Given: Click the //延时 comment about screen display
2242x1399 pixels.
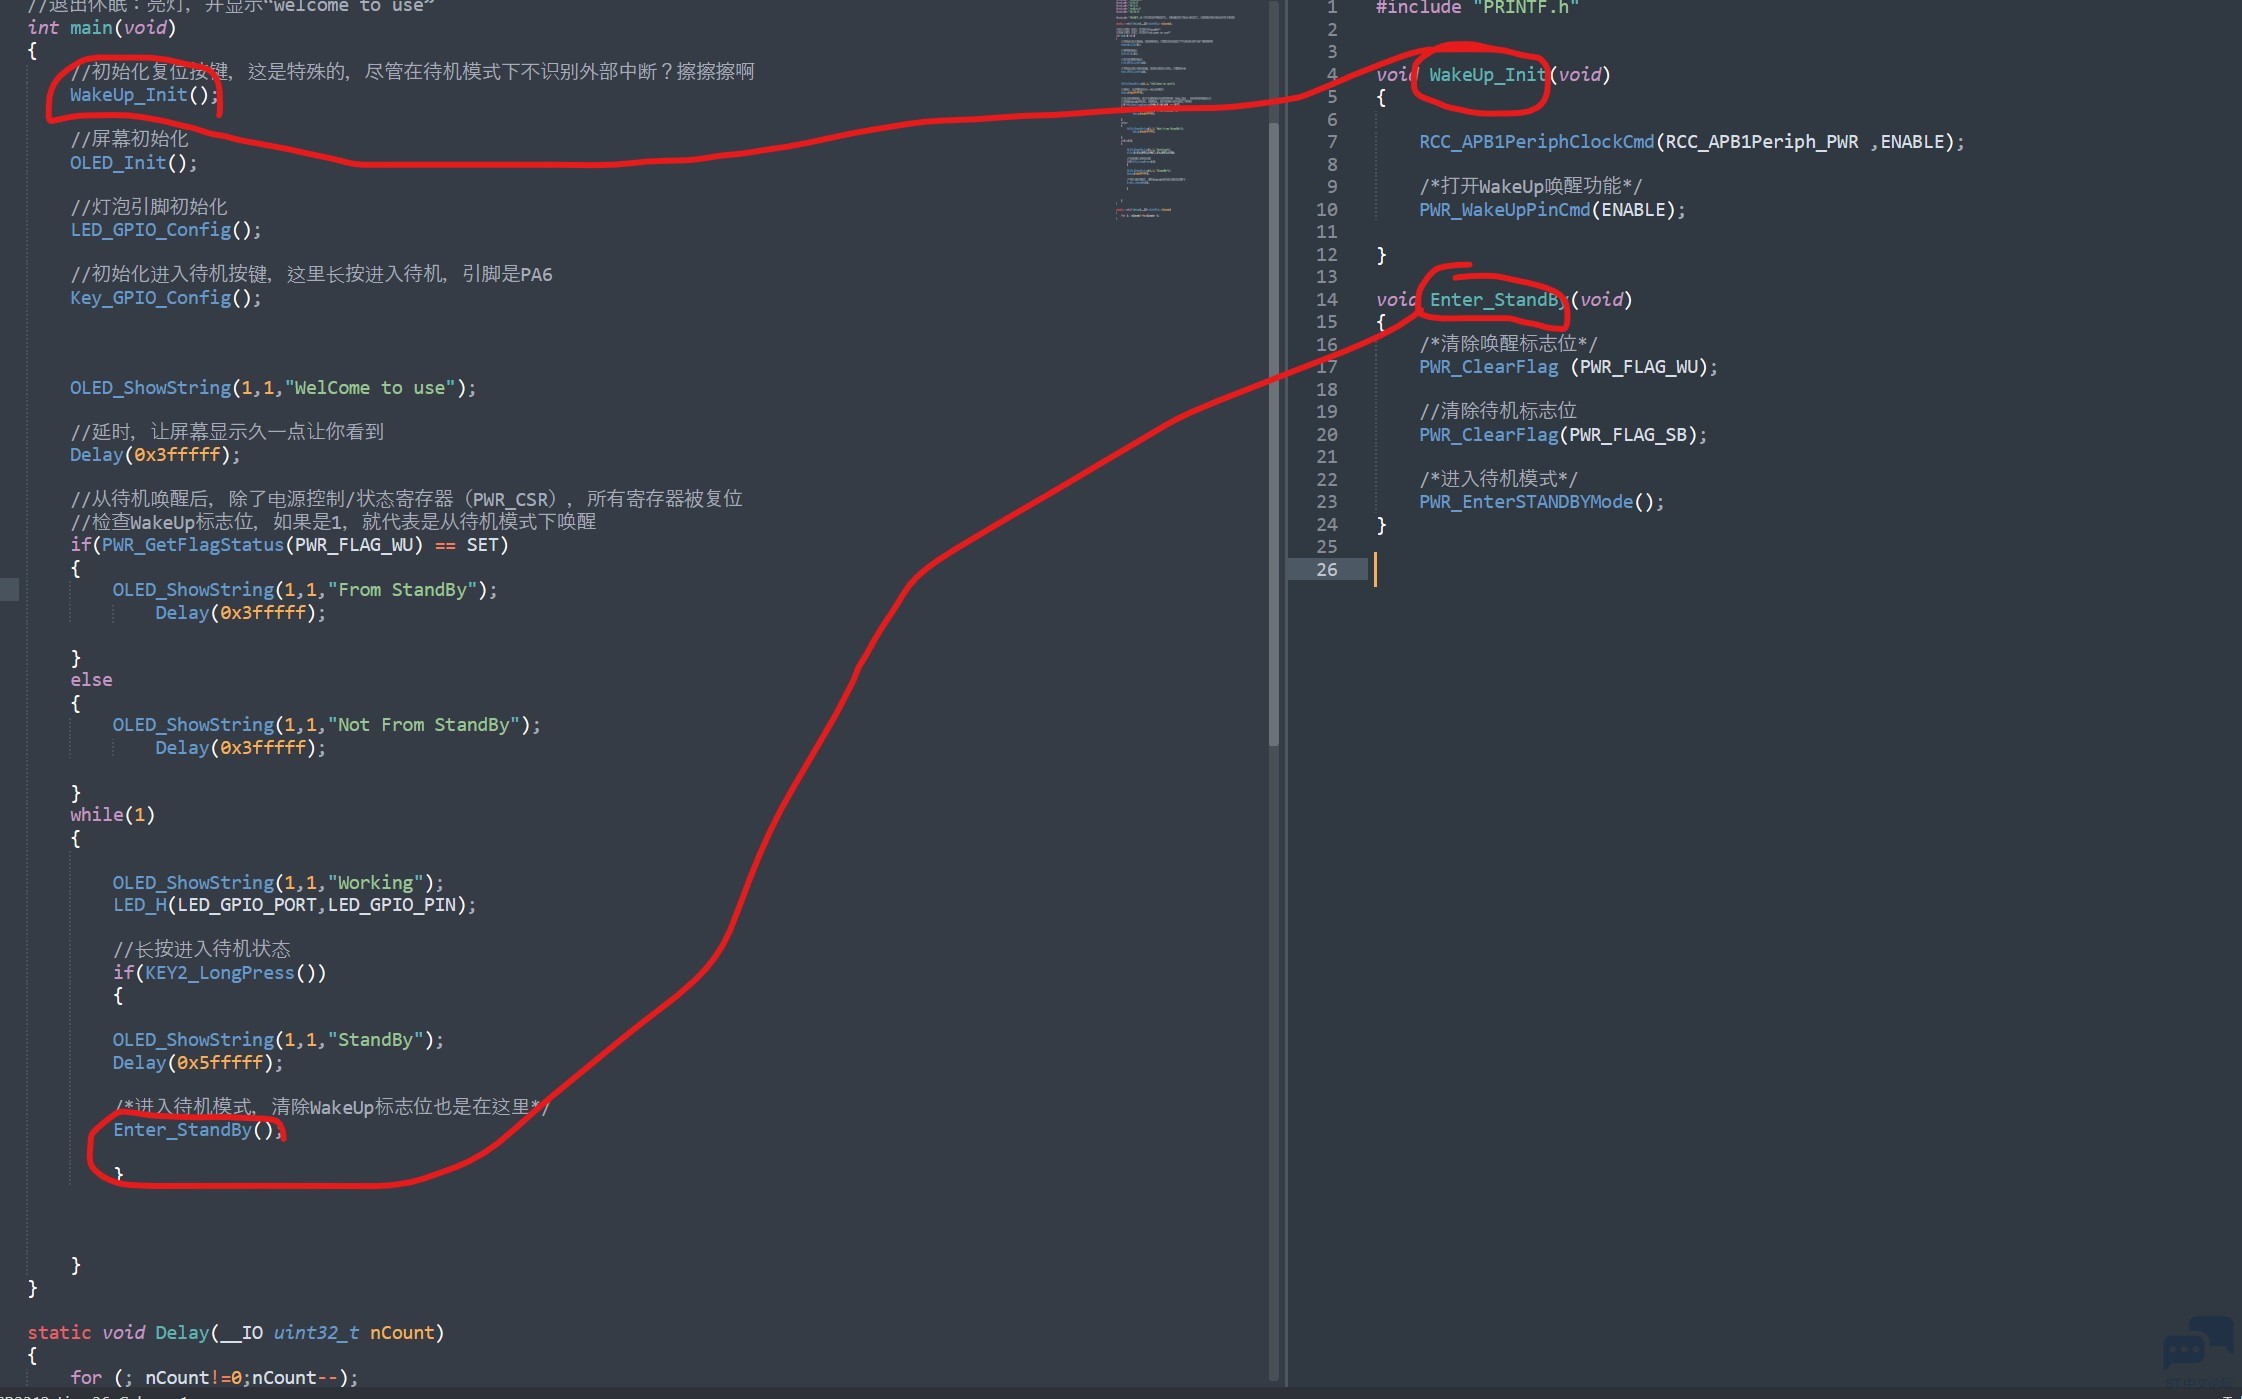Looking at the screenshot, I should [227, 432].
